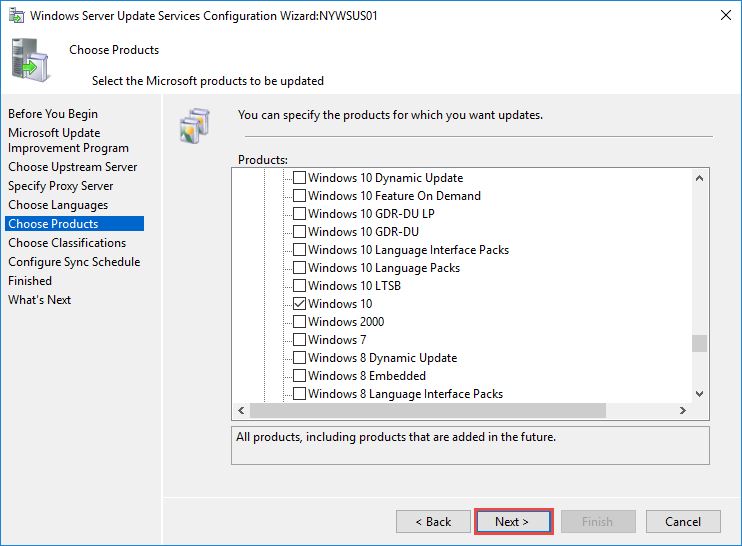The height and width of the screenshot is (546, 742).
Task: Tick the Windows 7 checkbox
Action: point(299,340)
